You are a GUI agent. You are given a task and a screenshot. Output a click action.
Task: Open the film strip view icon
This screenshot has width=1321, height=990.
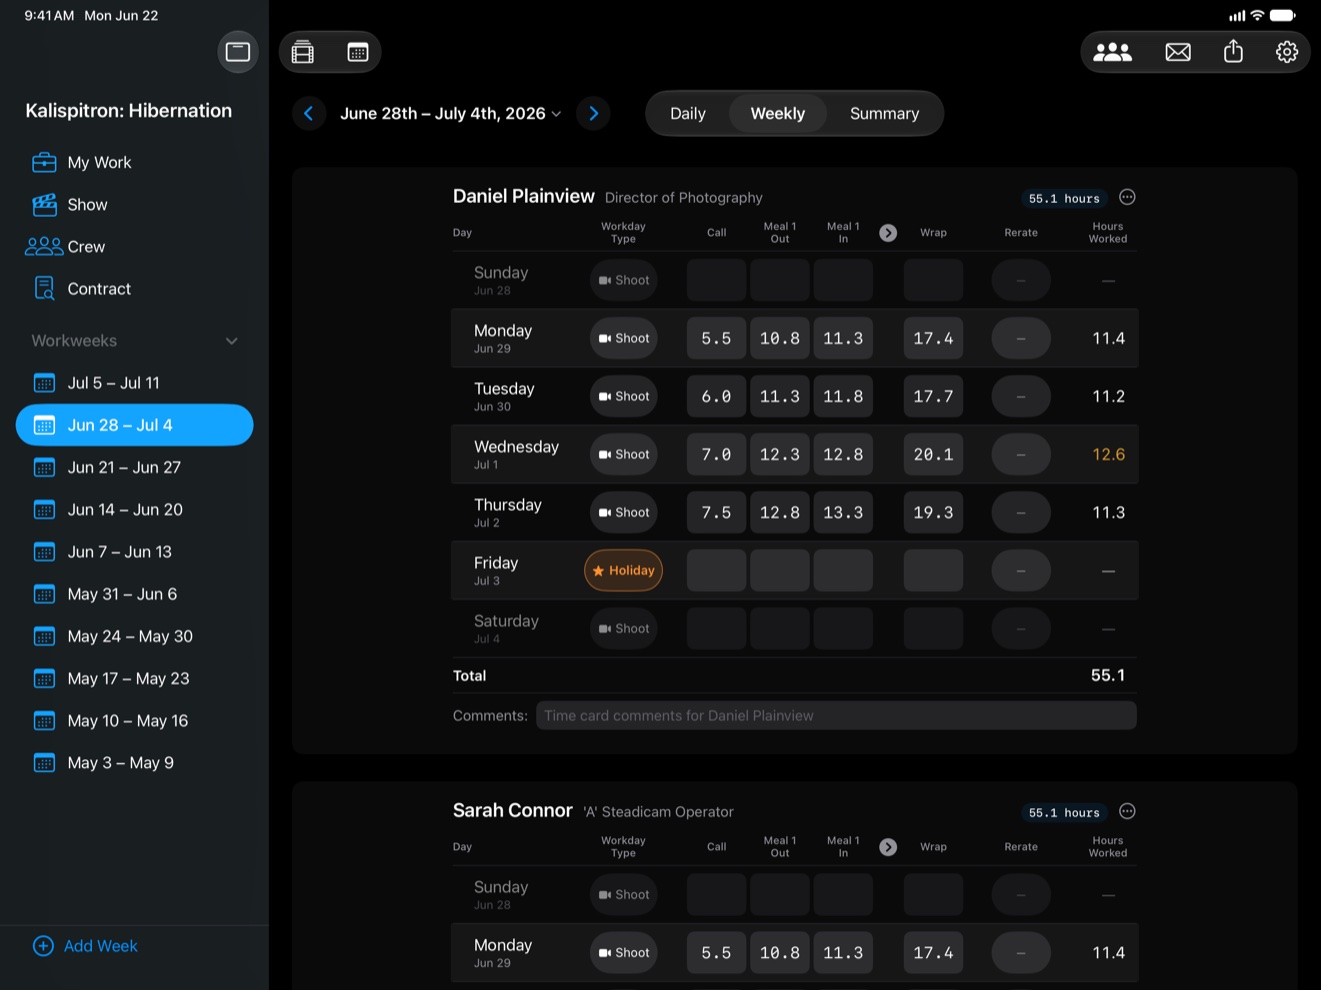(303, 52)
